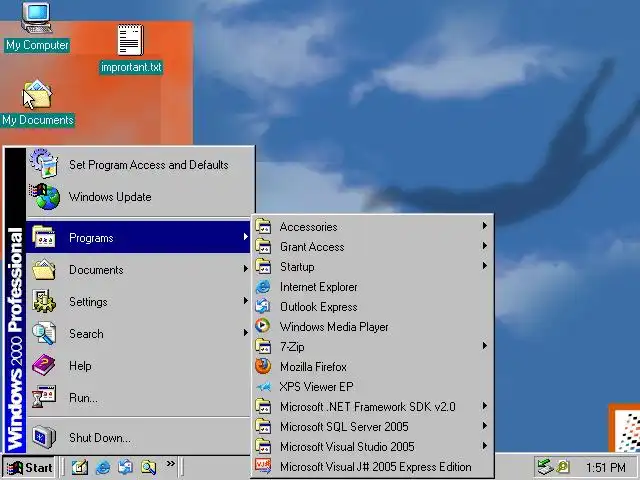Click the Shut Down monitor icon
Viewport: 640px width, 480px height.
[x=44, y=437]
